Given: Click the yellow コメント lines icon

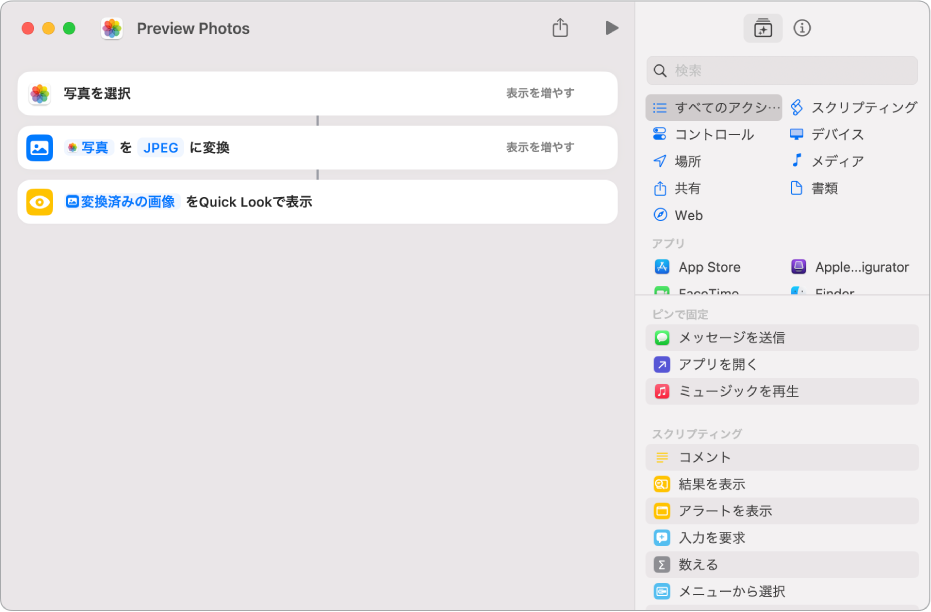Looking at the screenshot, I should tap(662, 457).
